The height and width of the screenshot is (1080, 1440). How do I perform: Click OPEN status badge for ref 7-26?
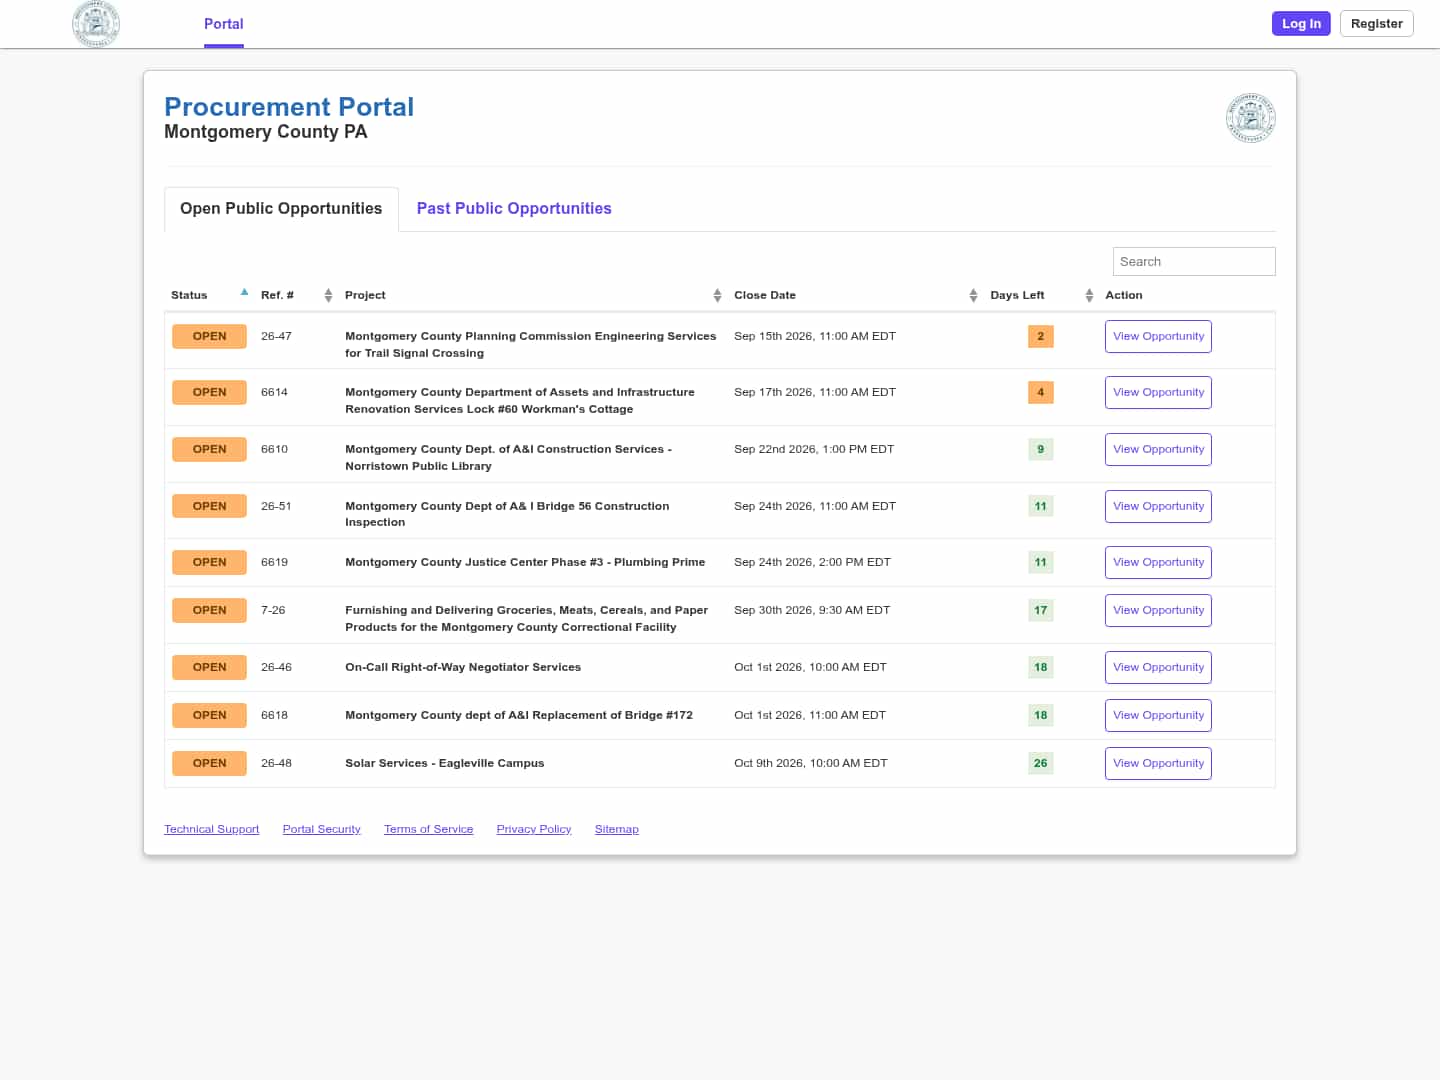click(210, 611)
